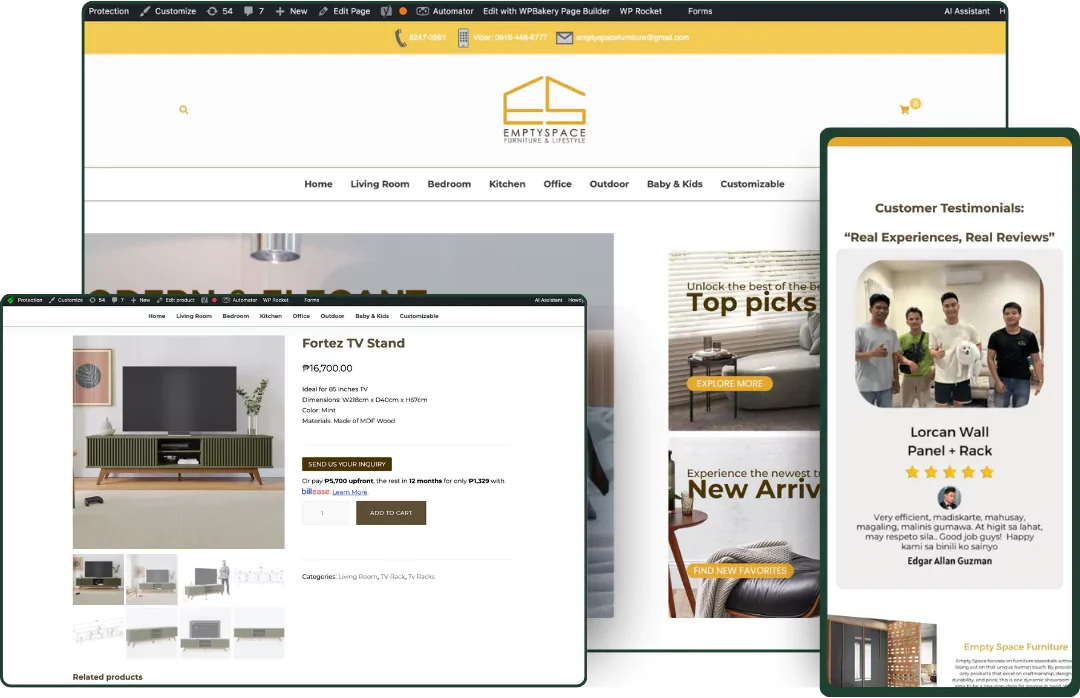Click the yellow search magnifier icon
The image size is (1080, 698).
point(183,110)
